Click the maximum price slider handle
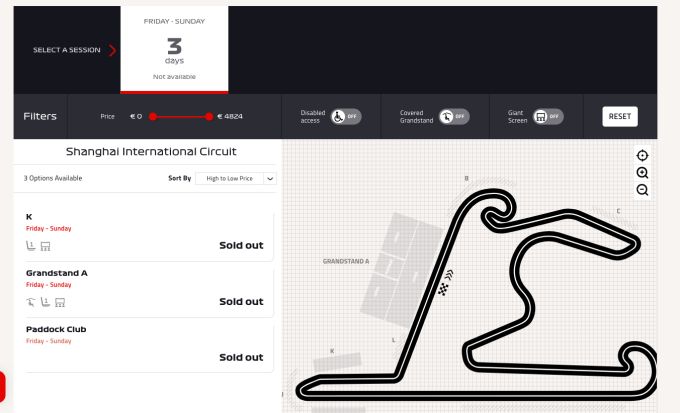 click(x=209, y=117)
